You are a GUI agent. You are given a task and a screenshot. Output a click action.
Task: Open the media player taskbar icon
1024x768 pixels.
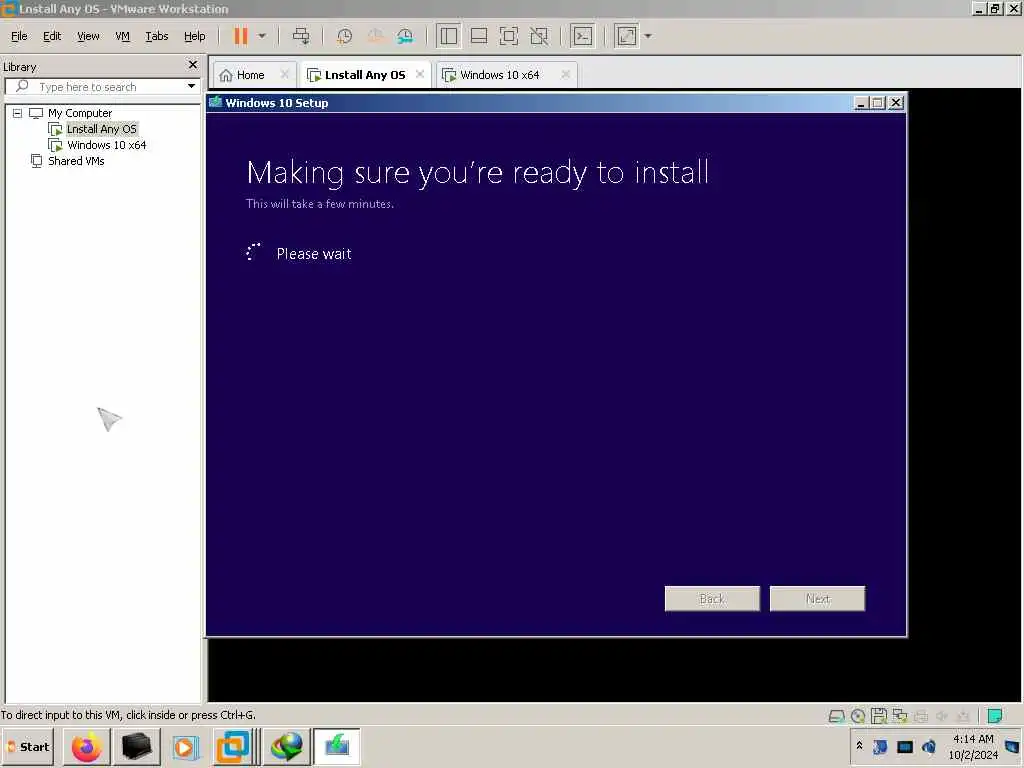pos(185,746)
